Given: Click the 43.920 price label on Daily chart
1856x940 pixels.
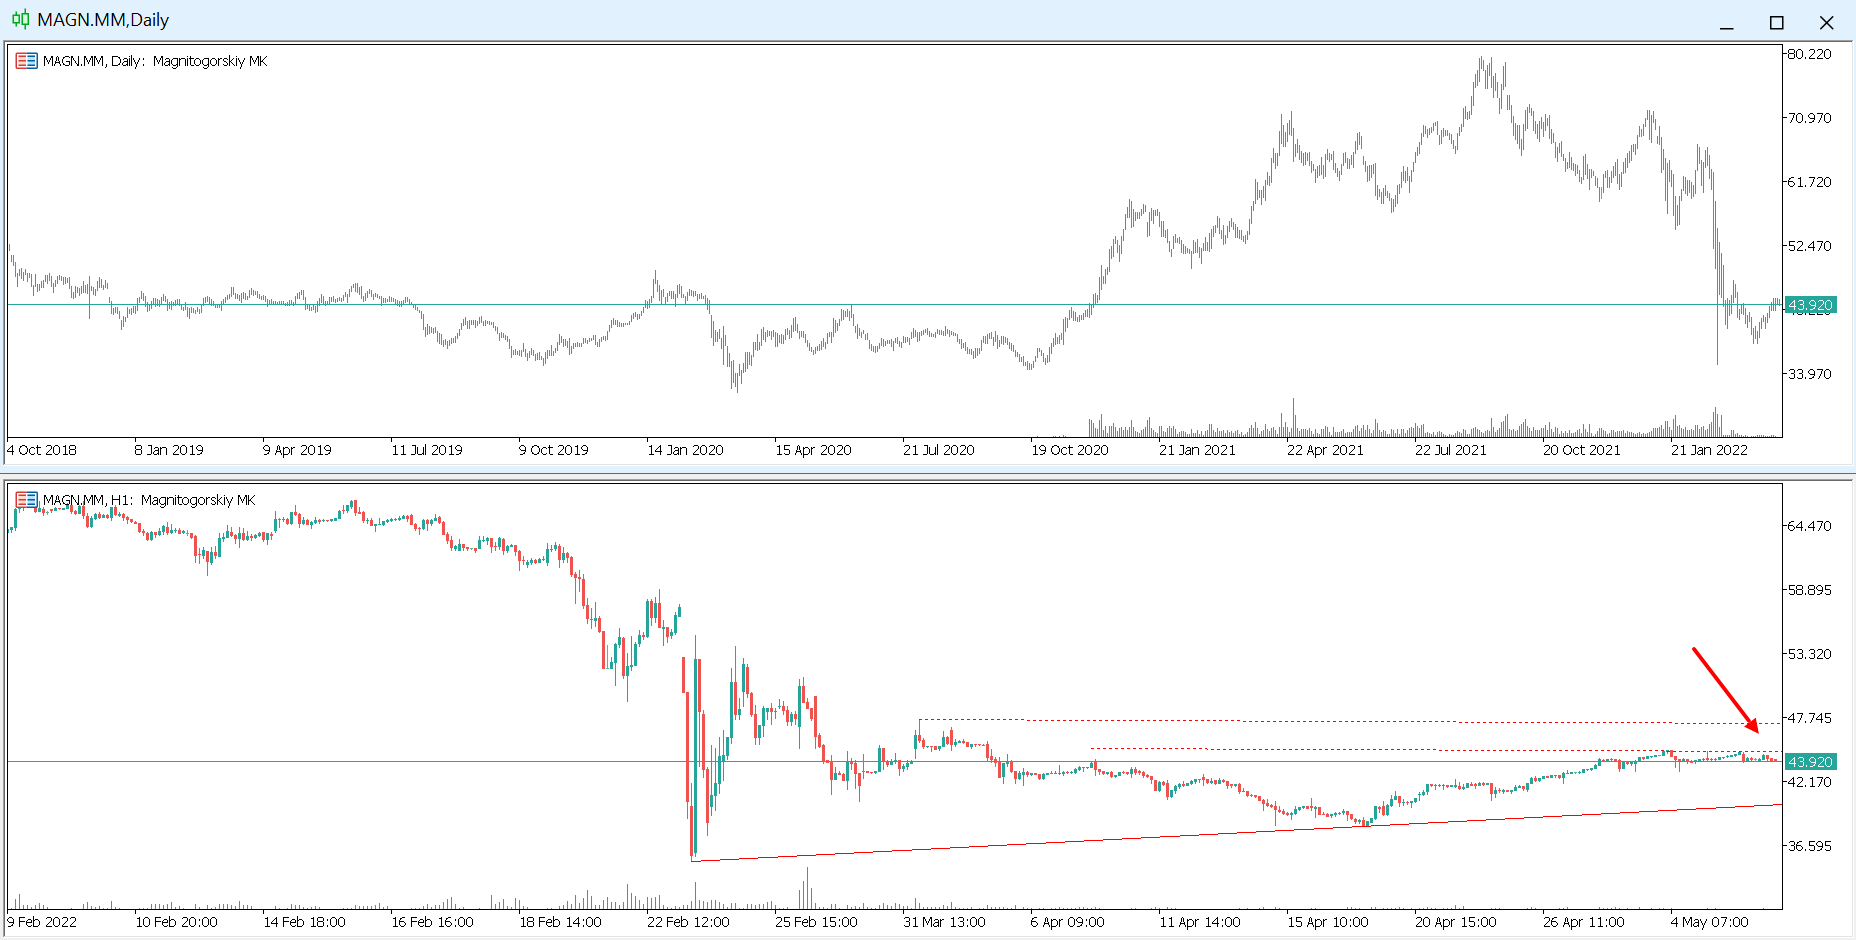Looking at the screenshot, I should [x=1810, y=305].
